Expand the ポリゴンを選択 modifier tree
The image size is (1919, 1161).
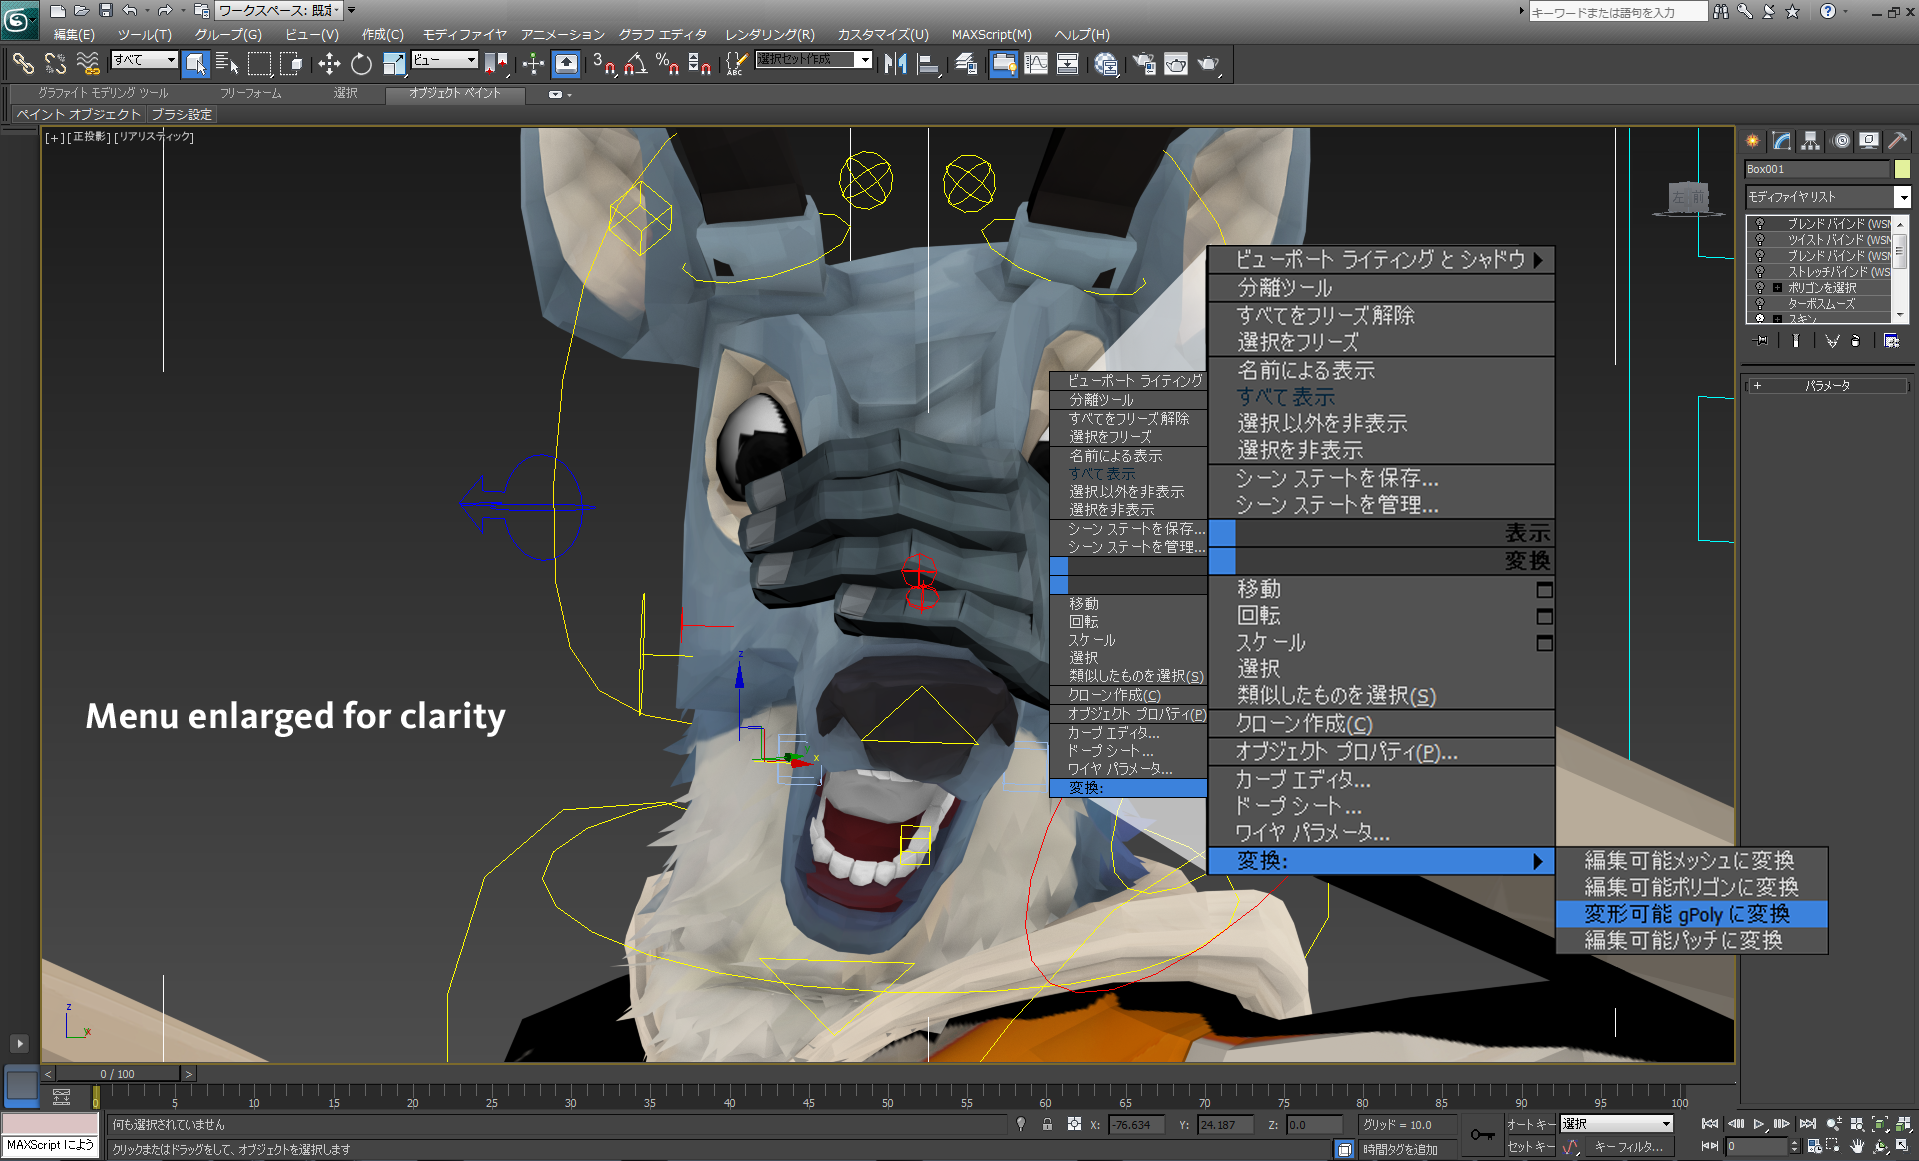tap(1777, 288)
